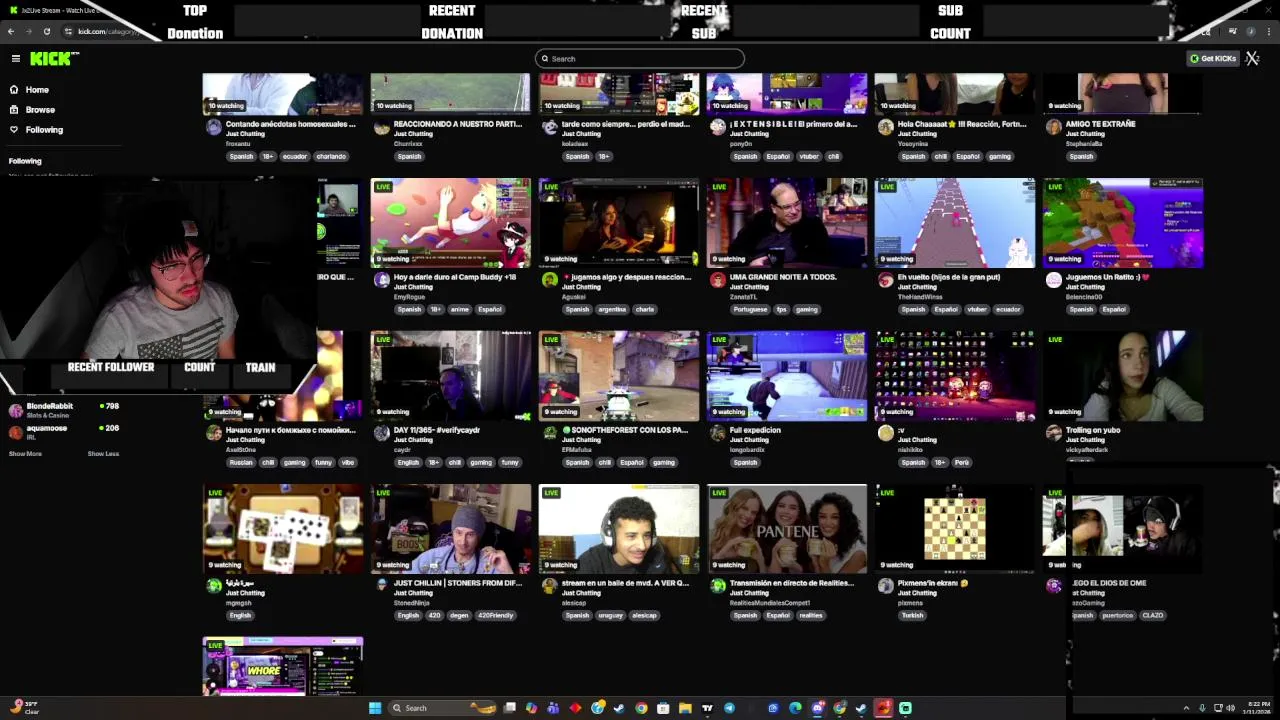Select the 420Friendly tag under StonedNinja
This screenshot has height=720, width=1280.
[x=496, y=616]
